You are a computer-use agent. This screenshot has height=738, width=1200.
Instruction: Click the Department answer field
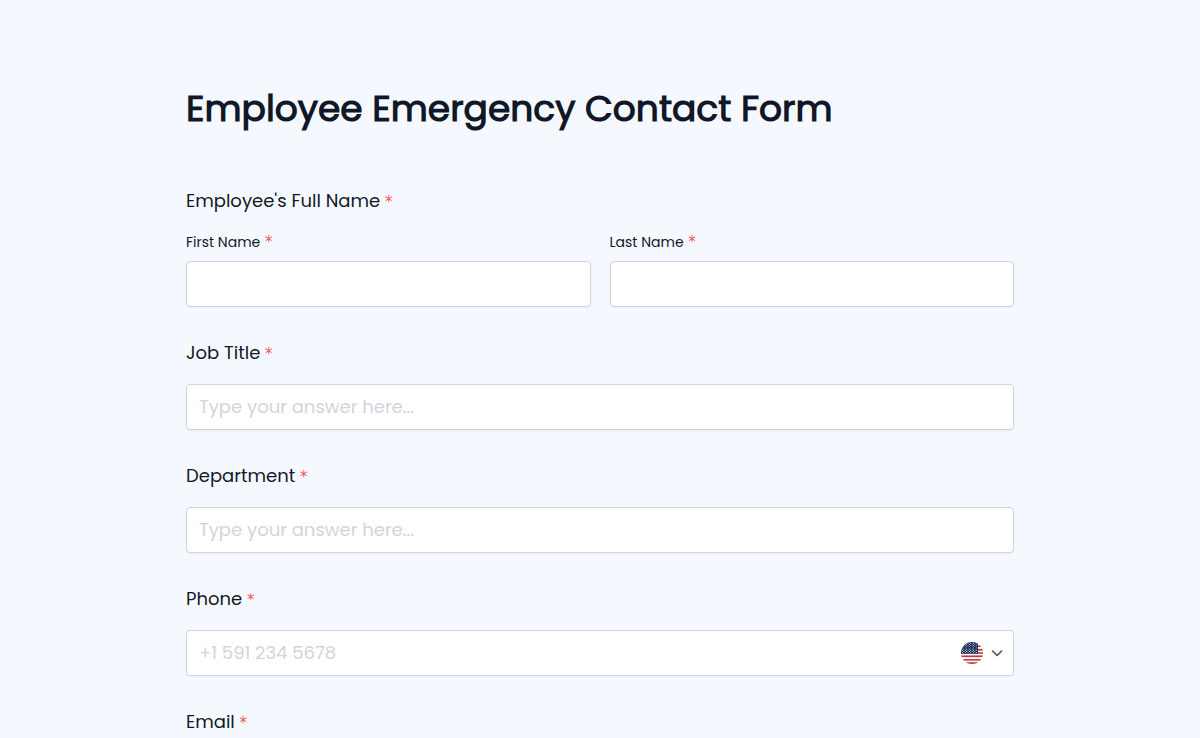(x=599, y=530)
